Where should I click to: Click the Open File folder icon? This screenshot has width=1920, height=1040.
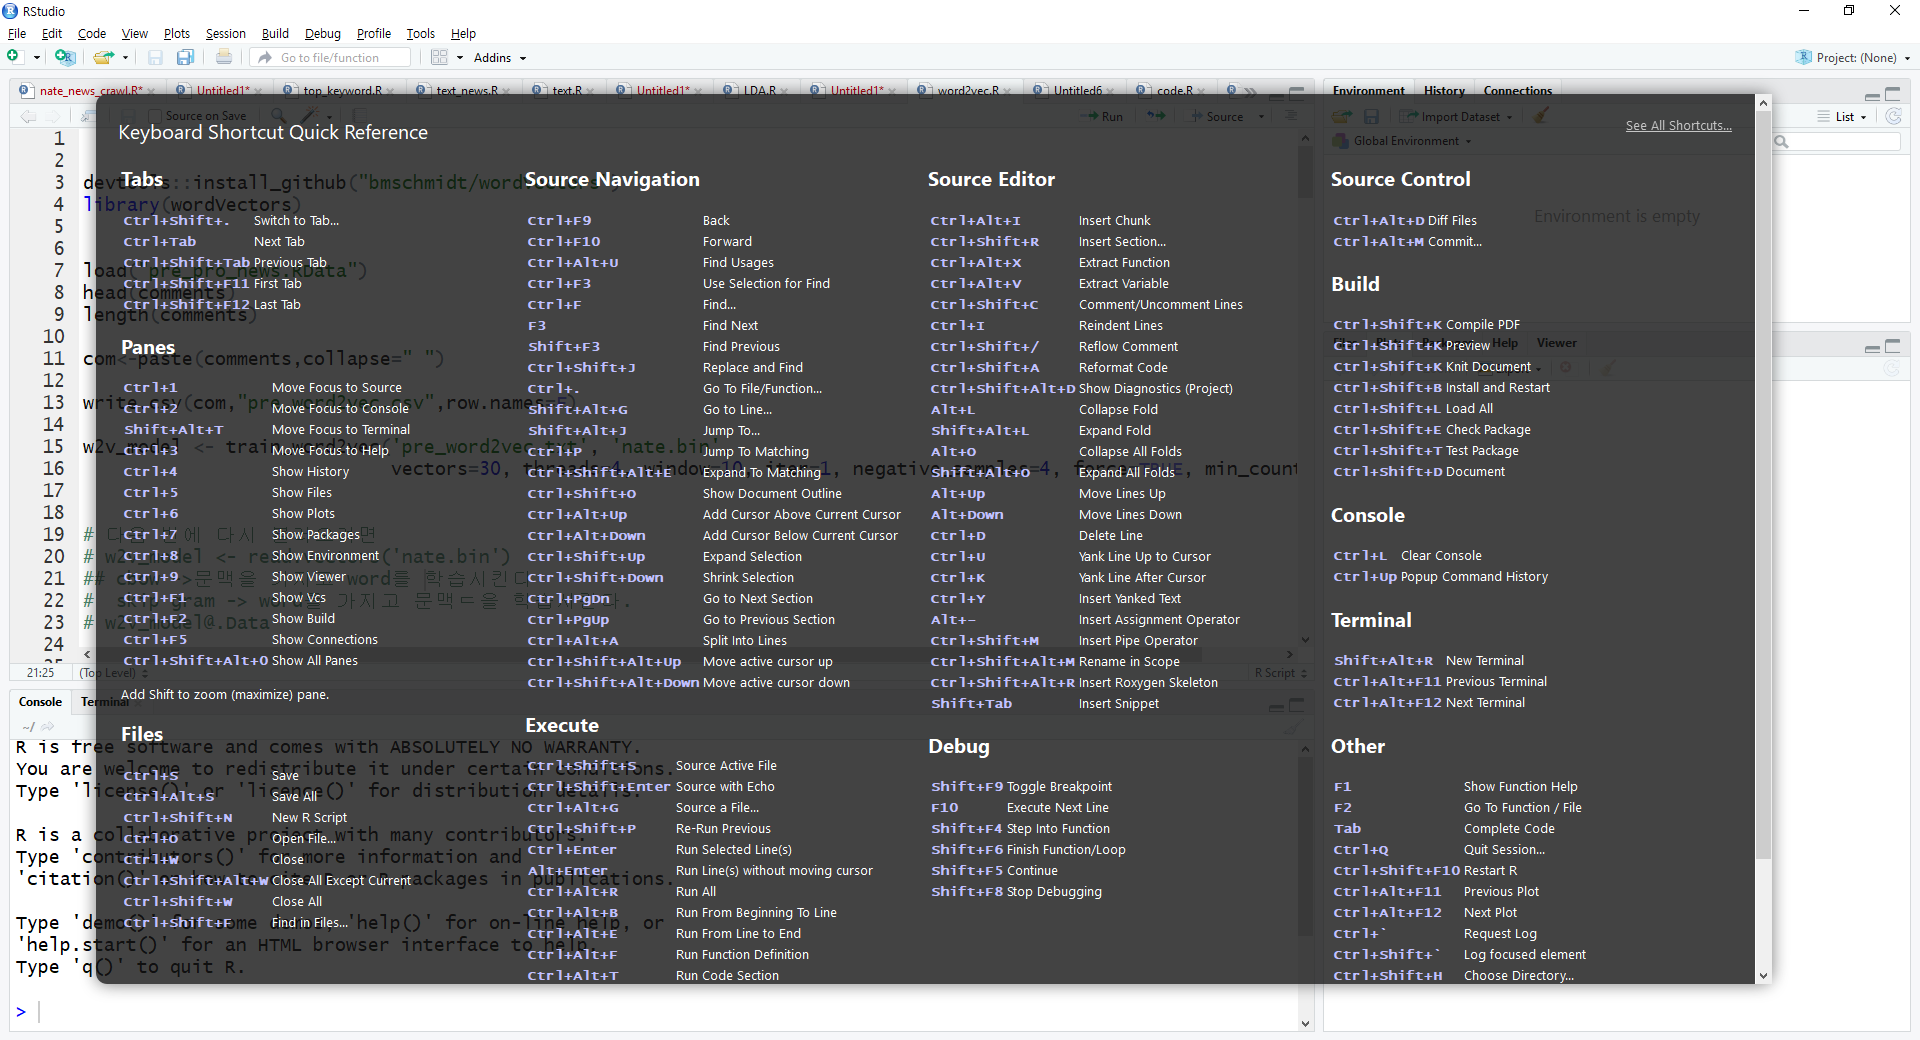pyautogui.click(x=103, y=57)
